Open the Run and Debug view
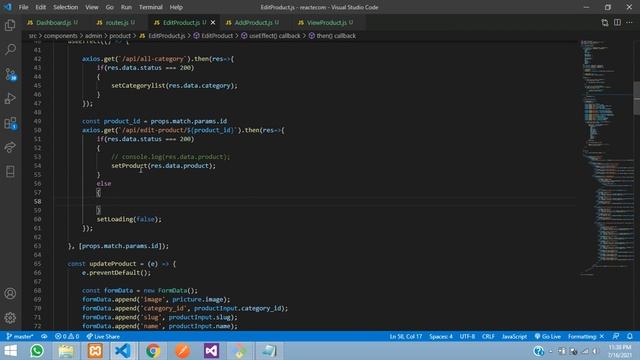Screen dimensions: 640x360 10,98
